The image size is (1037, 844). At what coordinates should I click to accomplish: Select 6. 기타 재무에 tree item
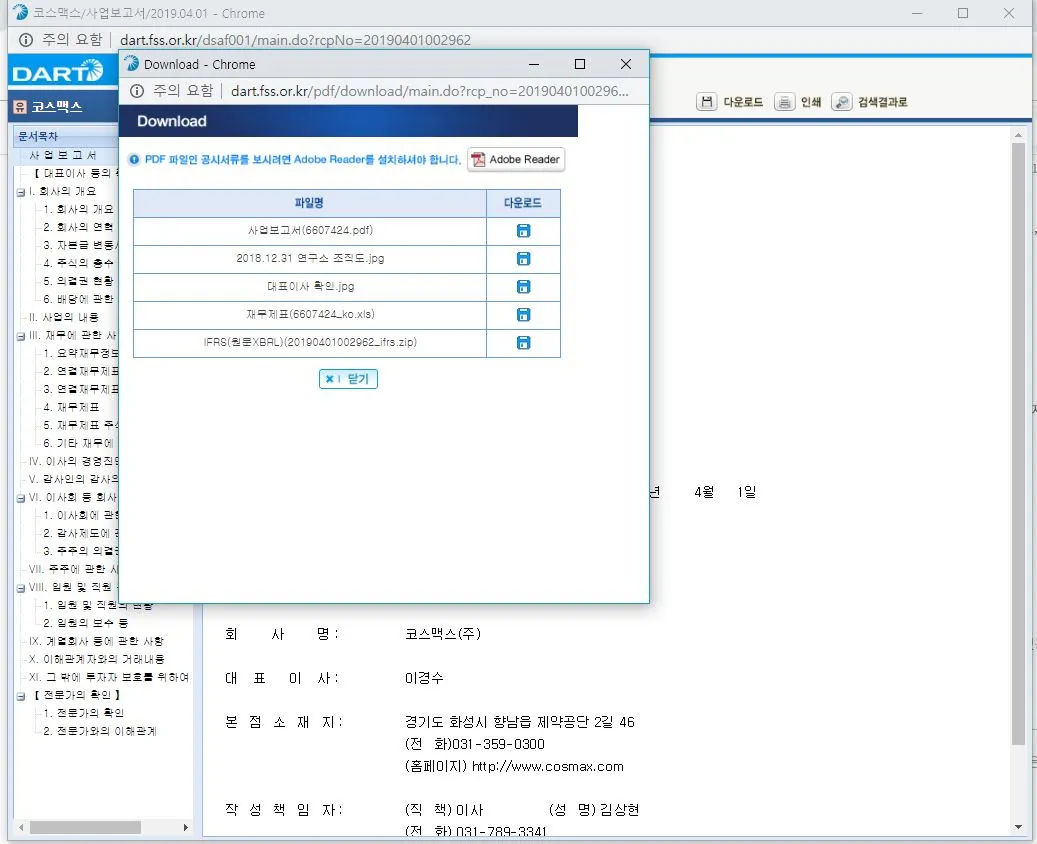[x=78, y=443]
